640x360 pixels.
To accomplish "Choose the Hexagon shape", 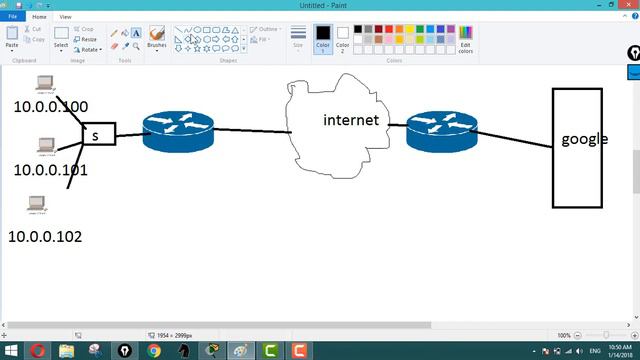I will click(x=207, y=40).
